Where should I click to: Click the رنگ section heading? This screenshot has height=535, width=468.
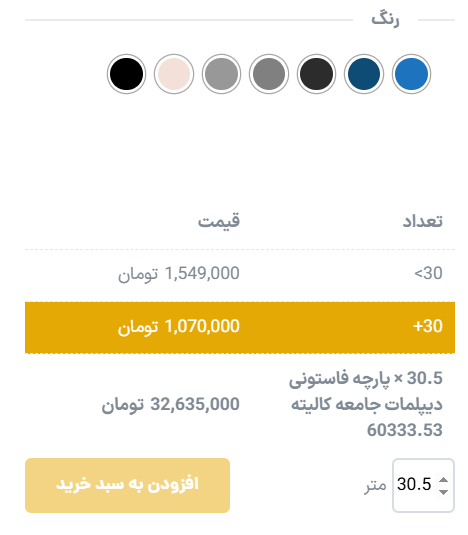click(x=385, y=18)
